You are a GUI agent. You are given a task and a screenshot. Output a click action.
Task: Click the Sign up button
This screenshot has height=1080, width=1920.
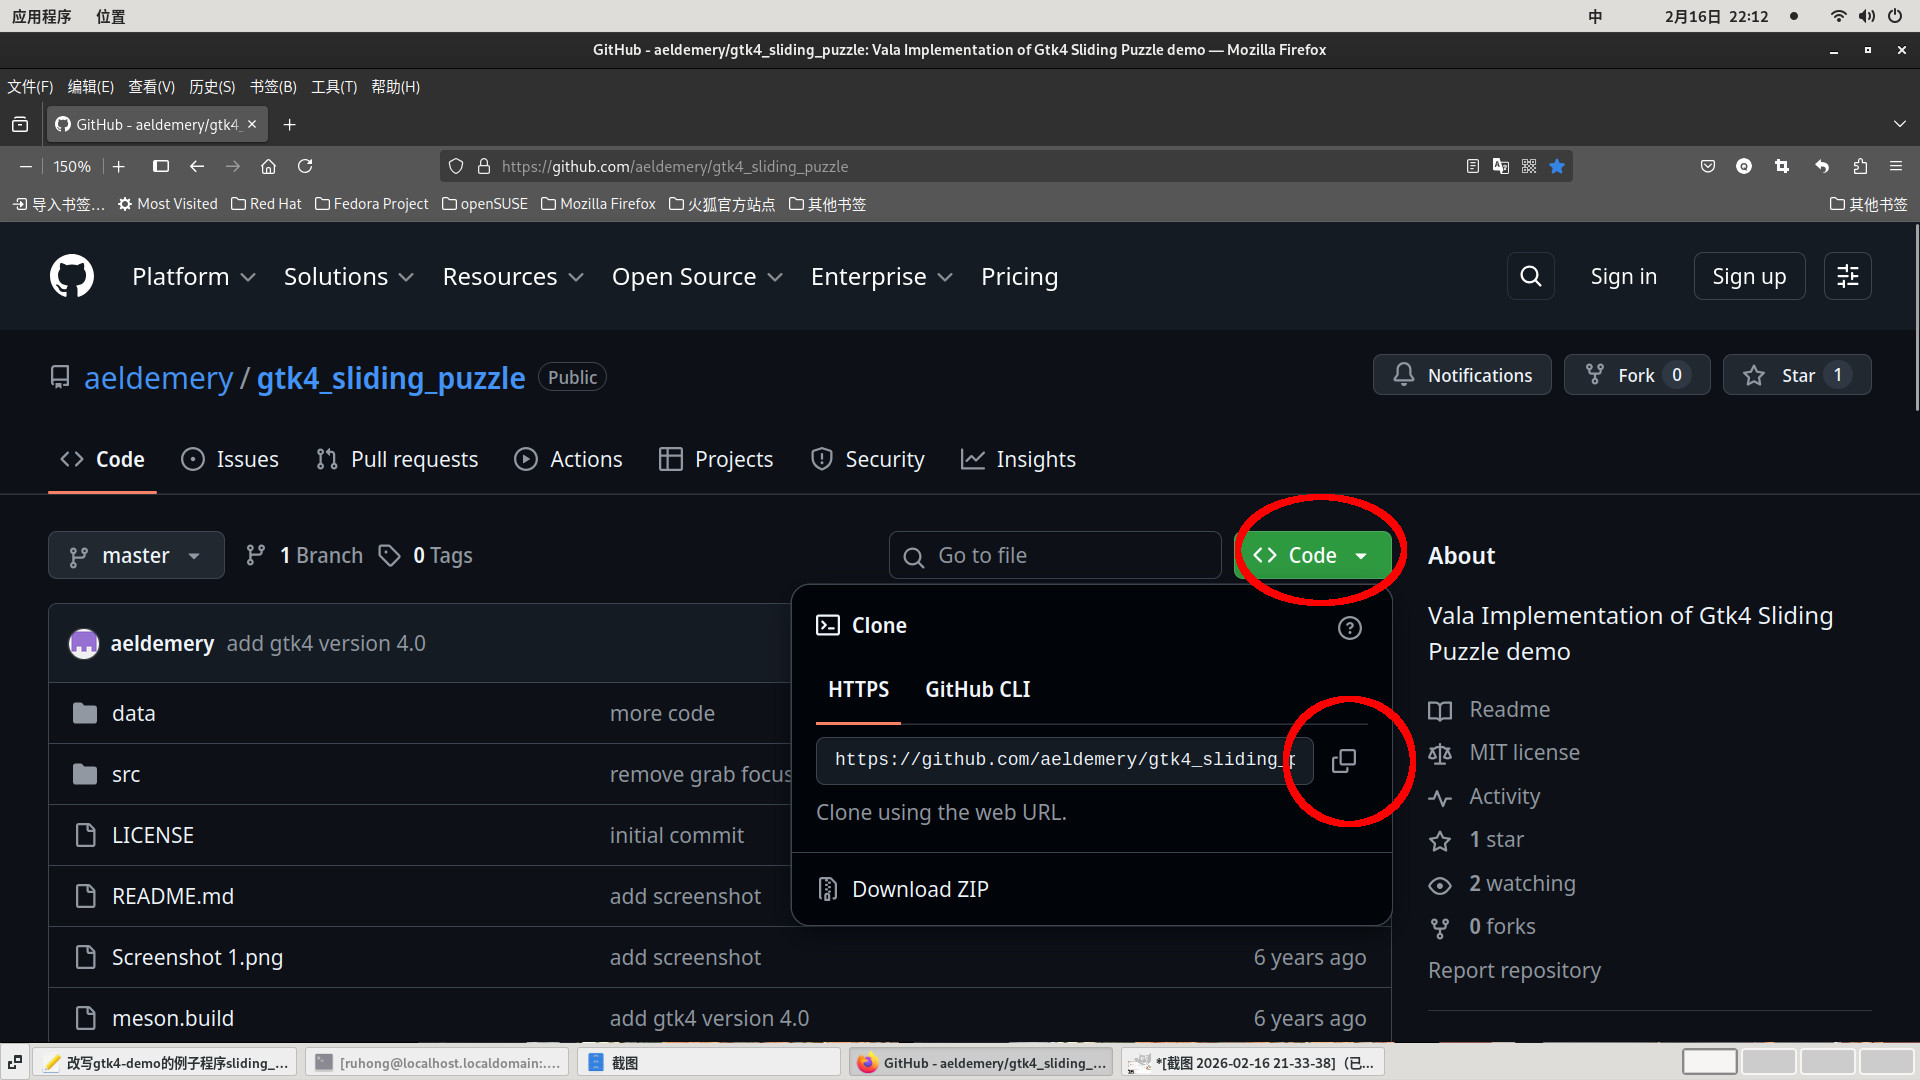pos(1748,277)
